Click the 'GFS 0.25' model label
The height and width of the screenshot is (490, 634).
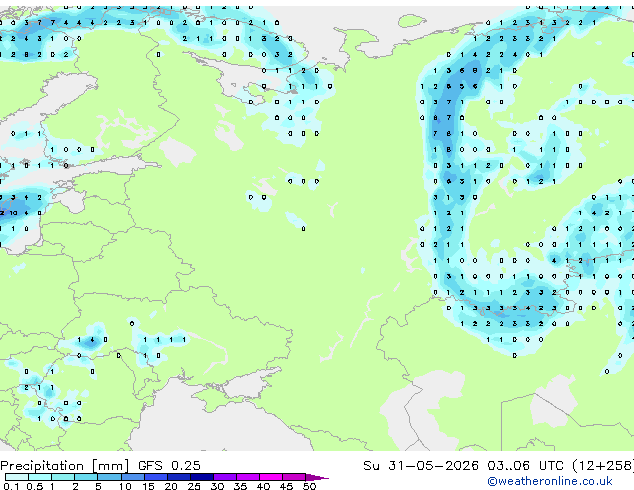pyautogui.click(x=169, y=466)
